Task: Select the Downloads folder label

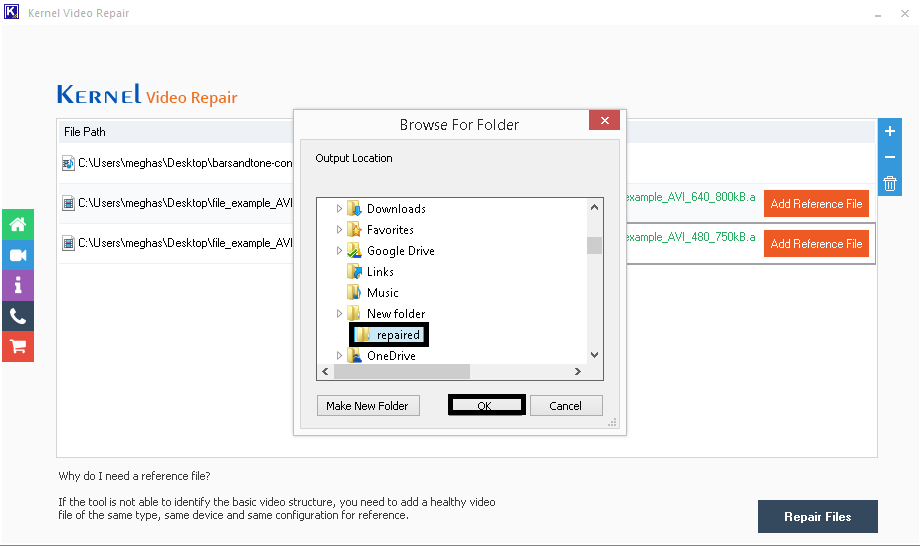Action: tap(396, 209)
